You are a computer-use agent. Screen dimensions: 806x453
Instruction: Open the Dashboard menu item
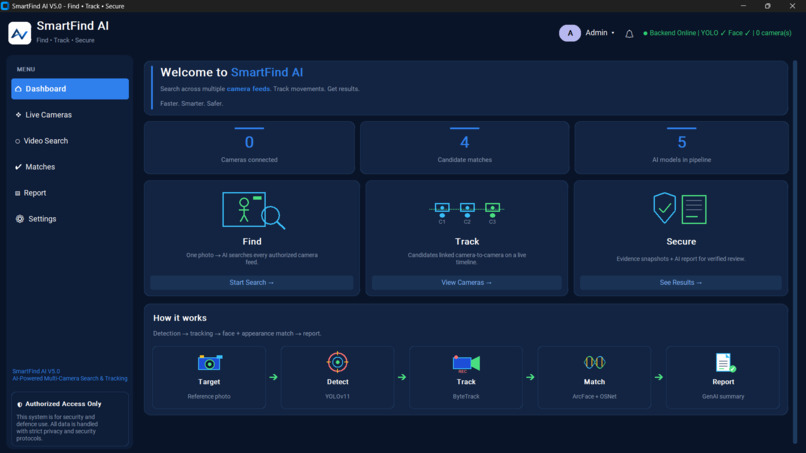click(70, 89)
